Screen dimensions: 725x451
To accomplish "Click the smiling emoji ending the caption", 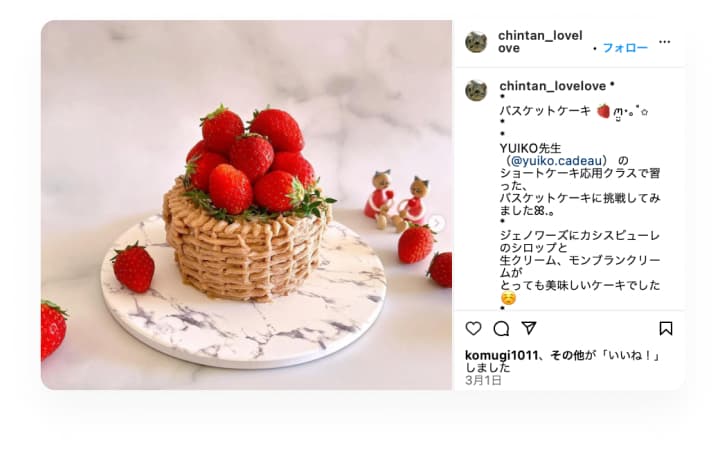I will [x=508, y=298].
